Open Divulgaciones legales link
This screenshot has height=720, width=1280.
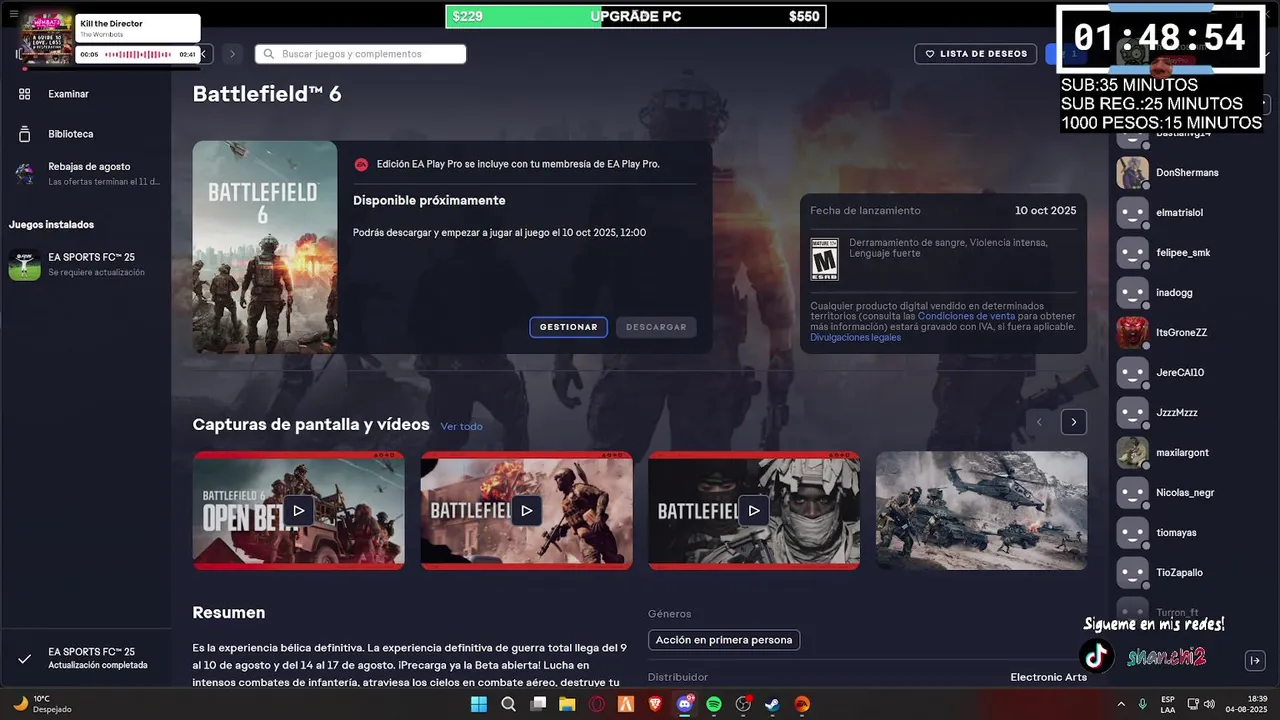(855, 337)
